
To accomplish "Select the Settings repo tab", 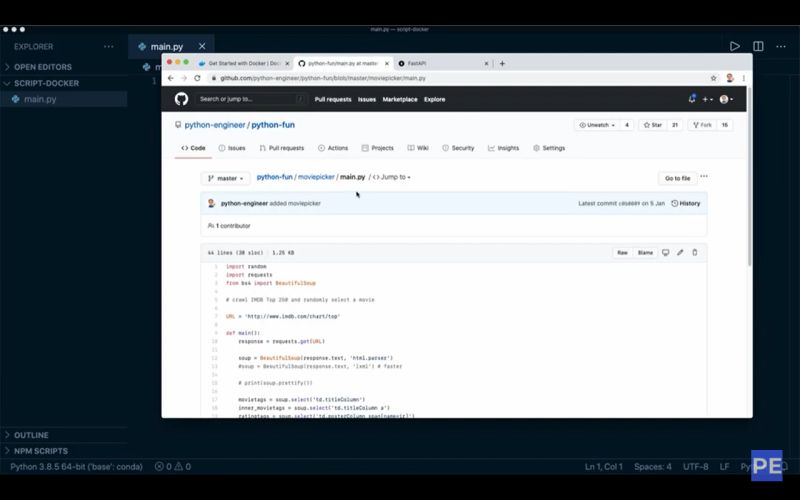I will (x=549, y=148).
